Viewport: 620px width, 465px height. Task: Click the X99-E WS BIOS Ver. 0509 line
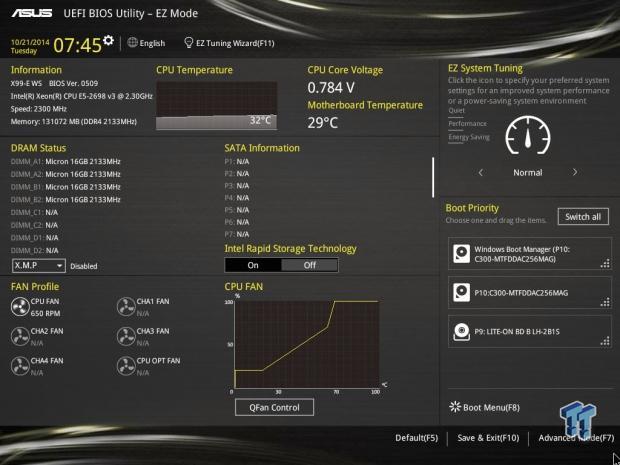[x=55, y=83]
